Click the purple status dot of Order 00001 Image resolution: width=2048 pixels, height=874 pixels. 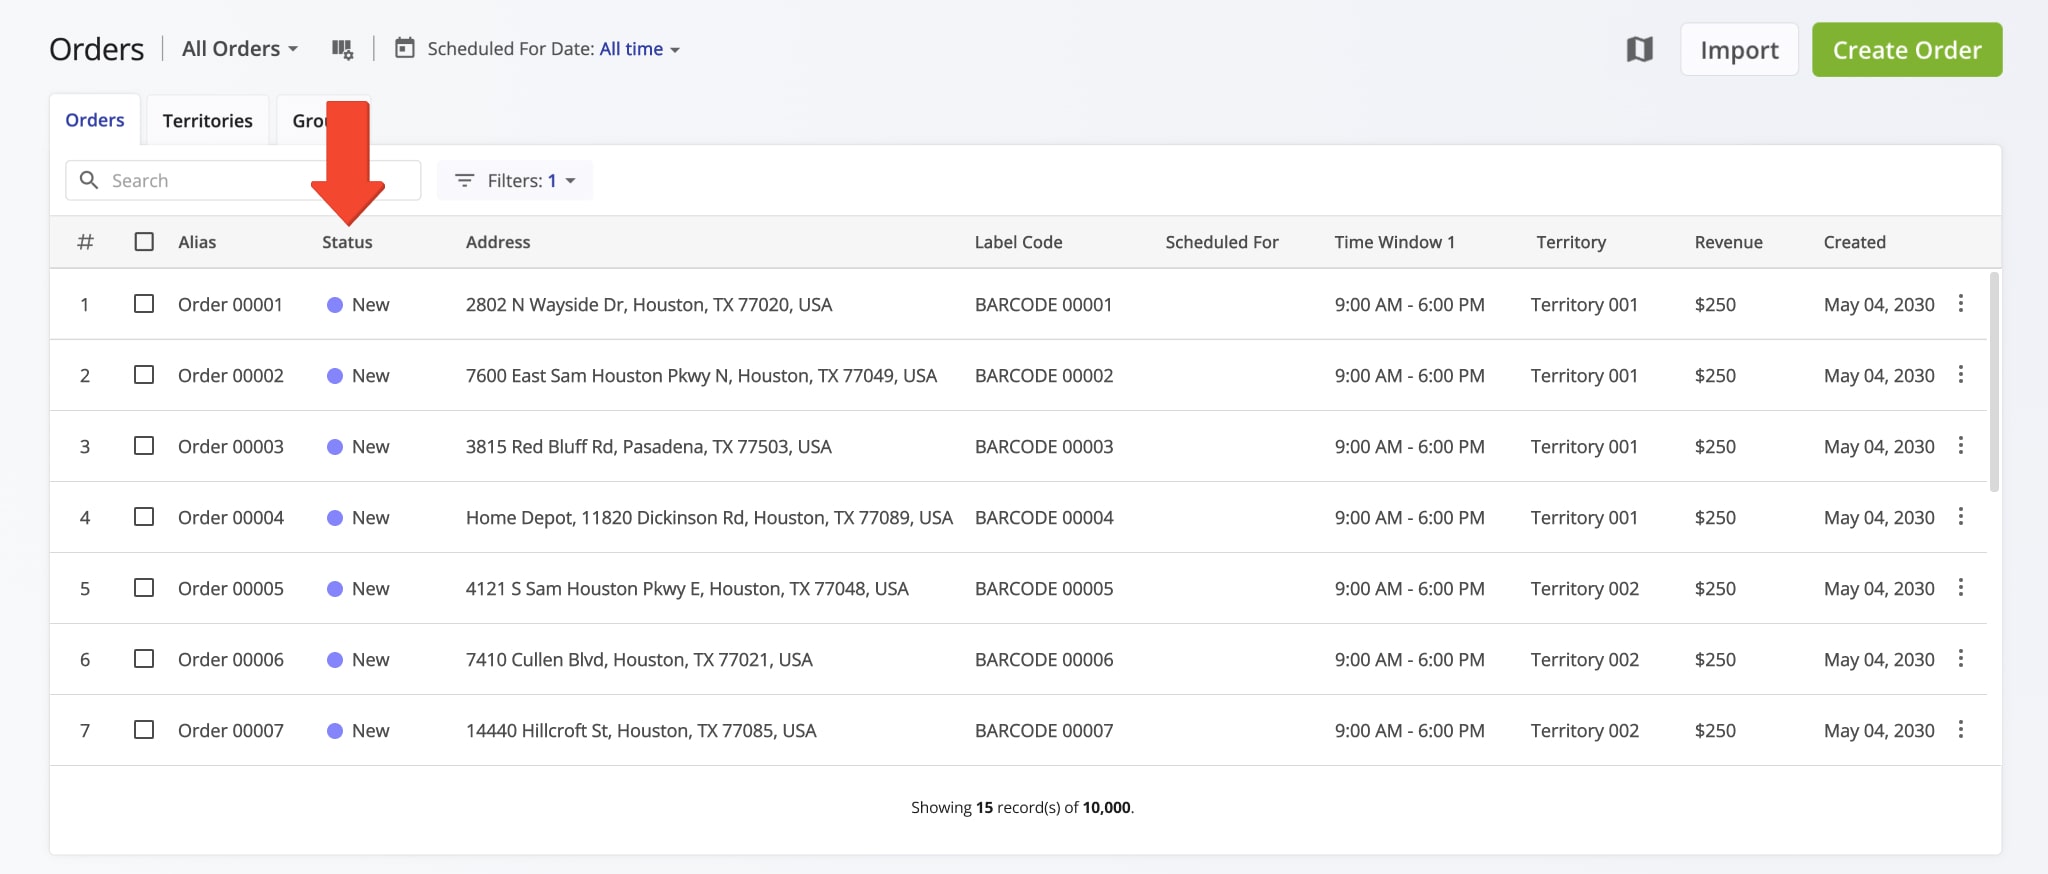pos(335,305)
